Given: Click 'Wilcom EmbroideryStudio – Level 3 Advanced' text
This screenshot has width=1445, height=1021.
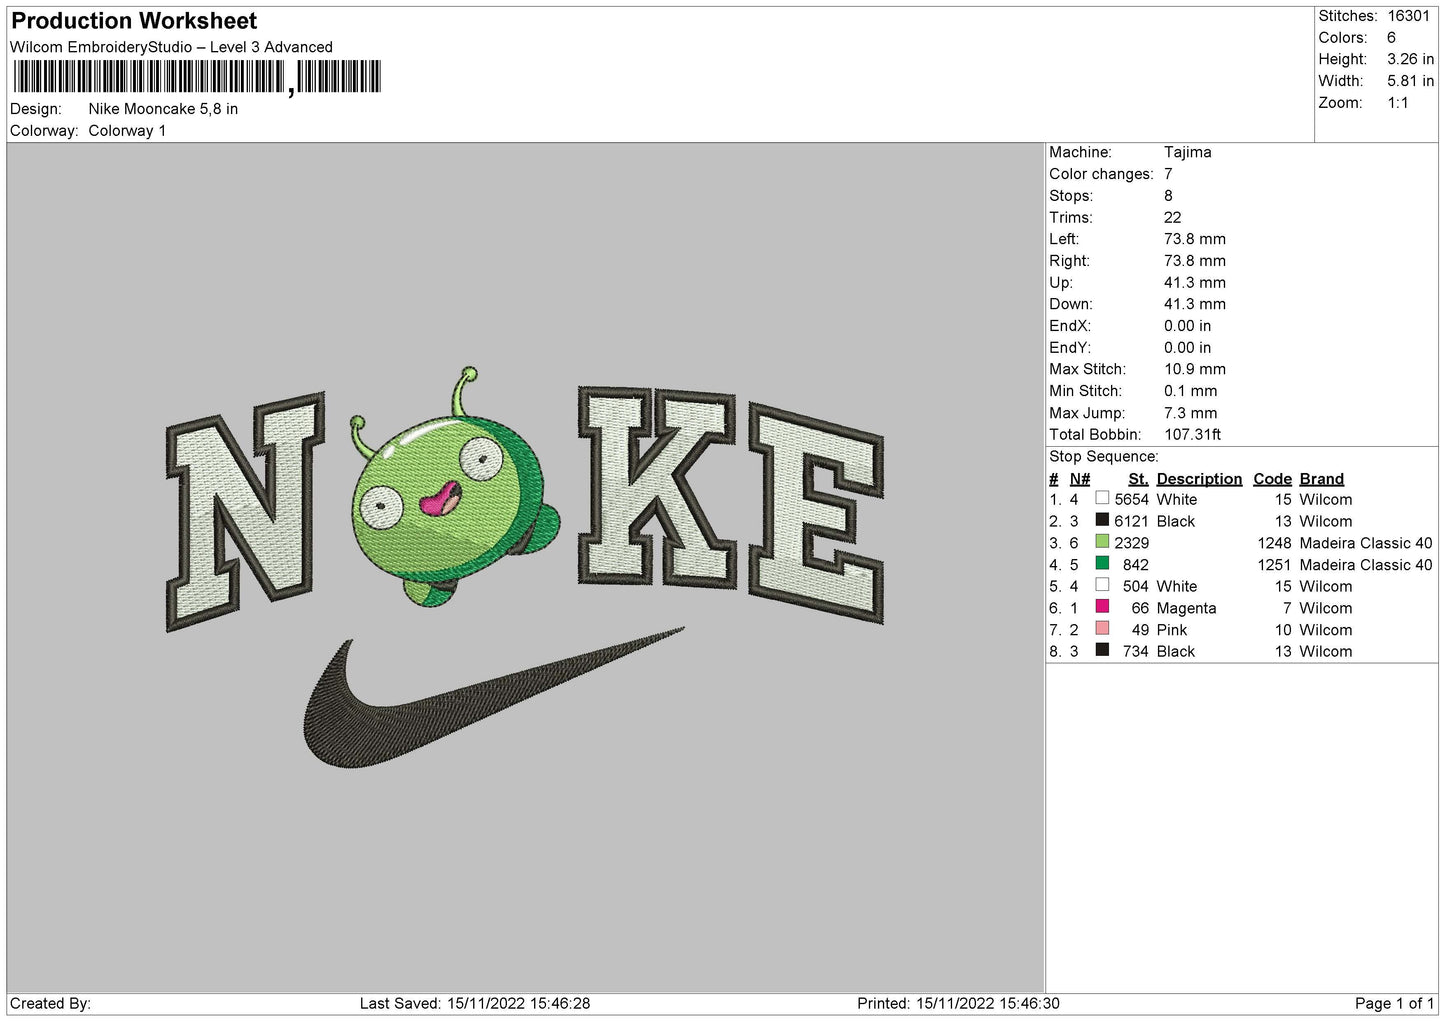Looking at the screenshot, I should [171, 47].
